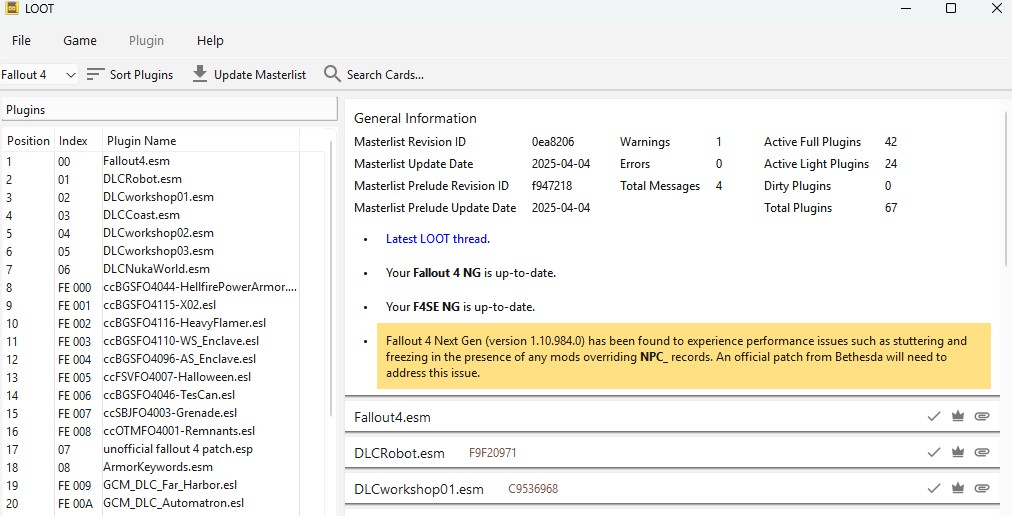1012x516 pixels.
Task: Open the Help menu
Action: 210,40
